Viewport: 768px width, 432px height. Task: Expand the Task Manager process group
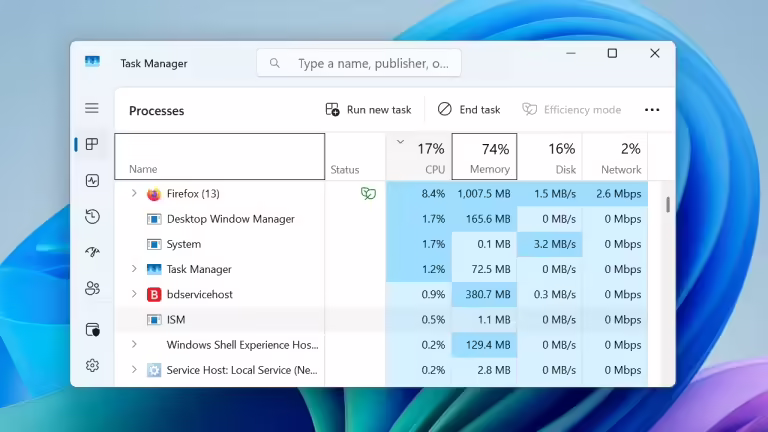[x=134, y=269]
